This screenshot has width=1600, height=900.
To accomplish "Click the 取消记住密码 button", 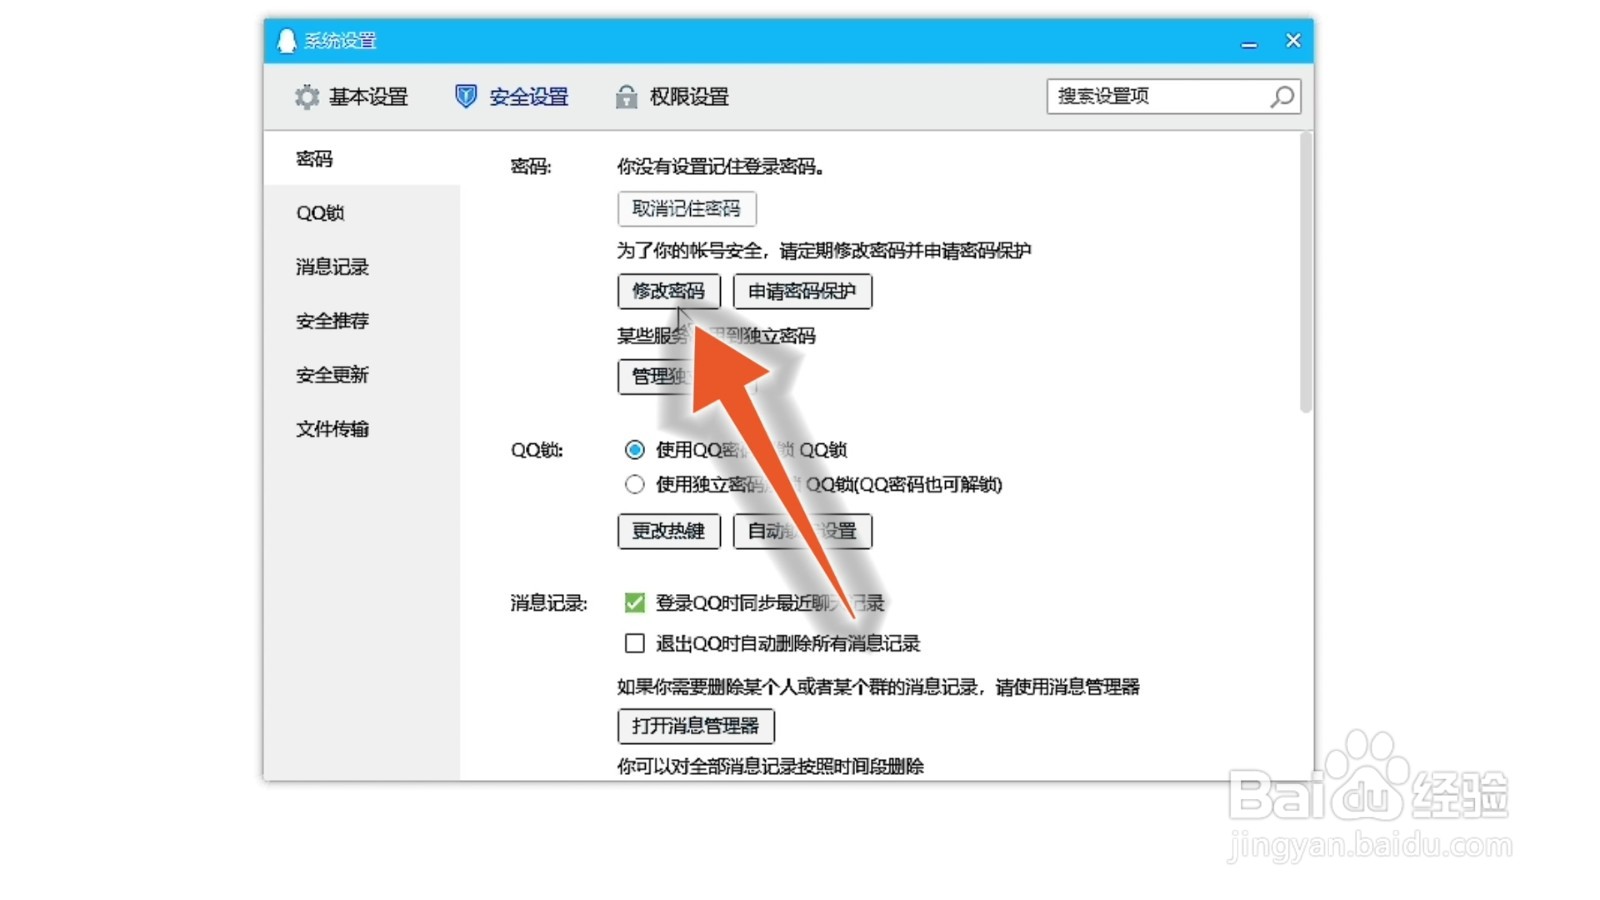I will [x=686, y=209].
